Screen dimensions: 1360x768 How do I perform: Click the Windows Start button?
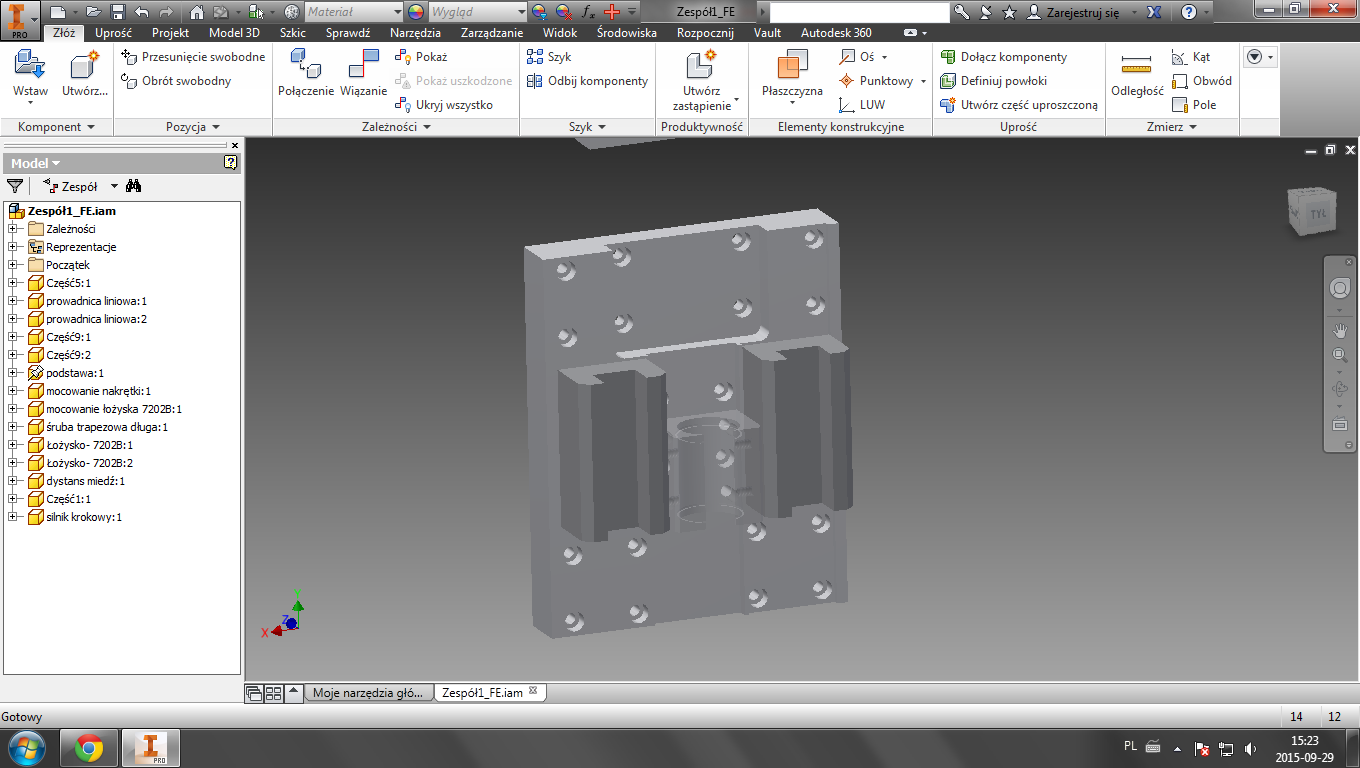[26, 748]
